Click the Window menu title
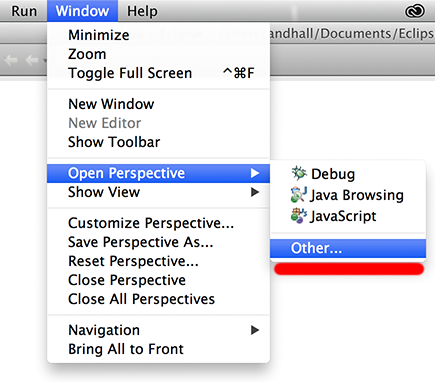Image resolution: width=435 pixels, height=382 pixels. pos(82,11)
